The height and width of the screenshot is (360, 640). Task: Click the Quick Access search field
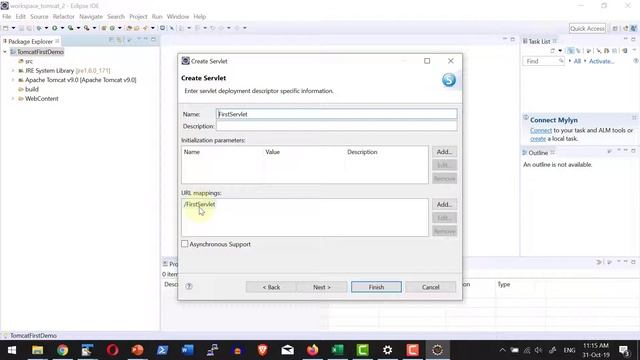[587, 28]
